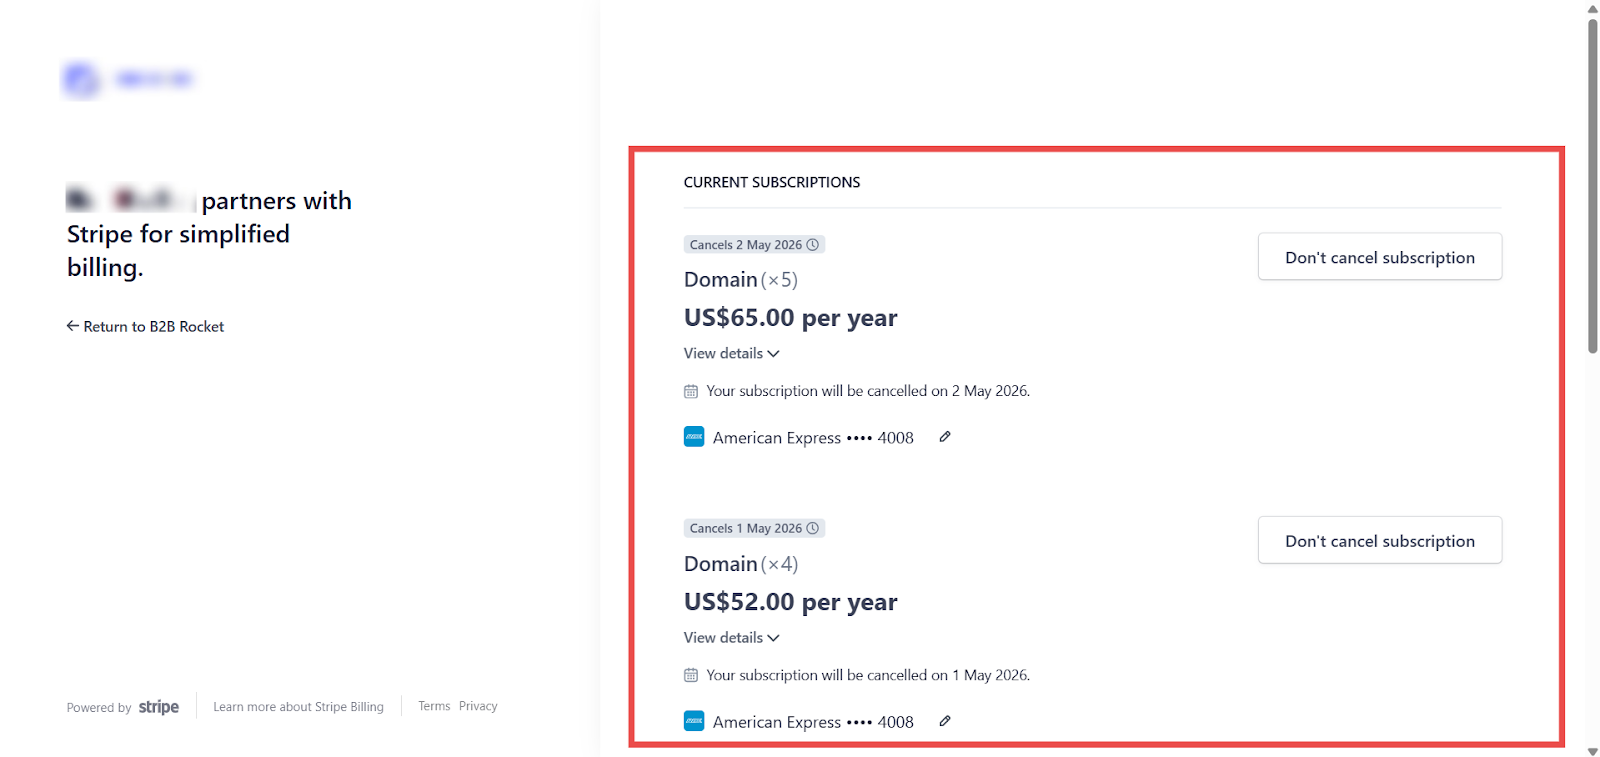This screenshot has height=757, width=1600.
Task: Click the scrollbar down arrow
Action: click(x=1592, y=750)
